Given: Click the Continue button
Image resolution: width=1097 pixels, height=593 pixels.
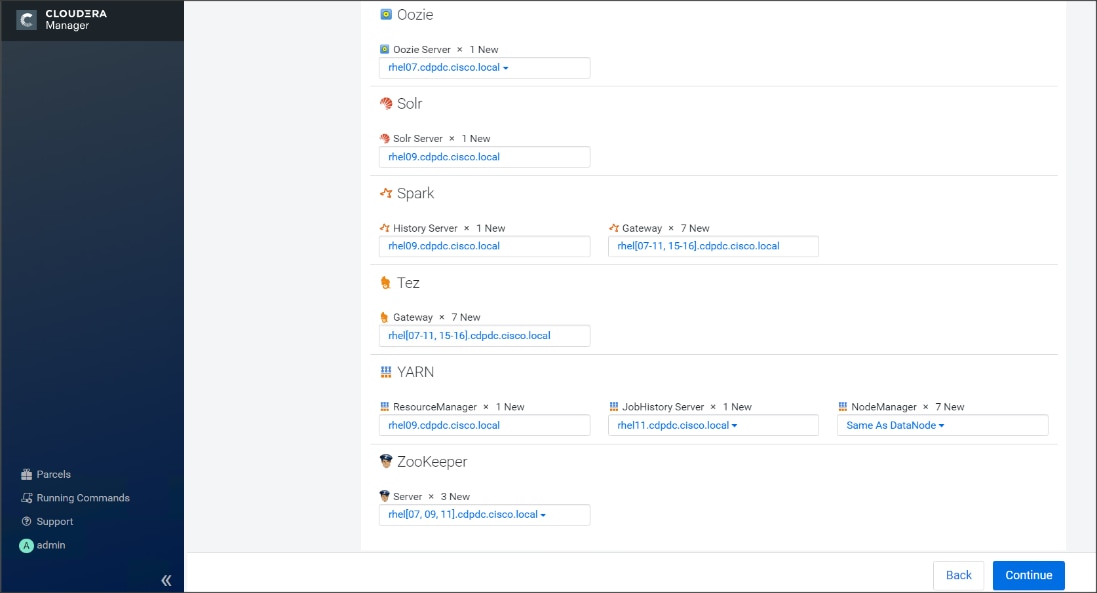Looking at the screenshot, I should [1028, 576].
